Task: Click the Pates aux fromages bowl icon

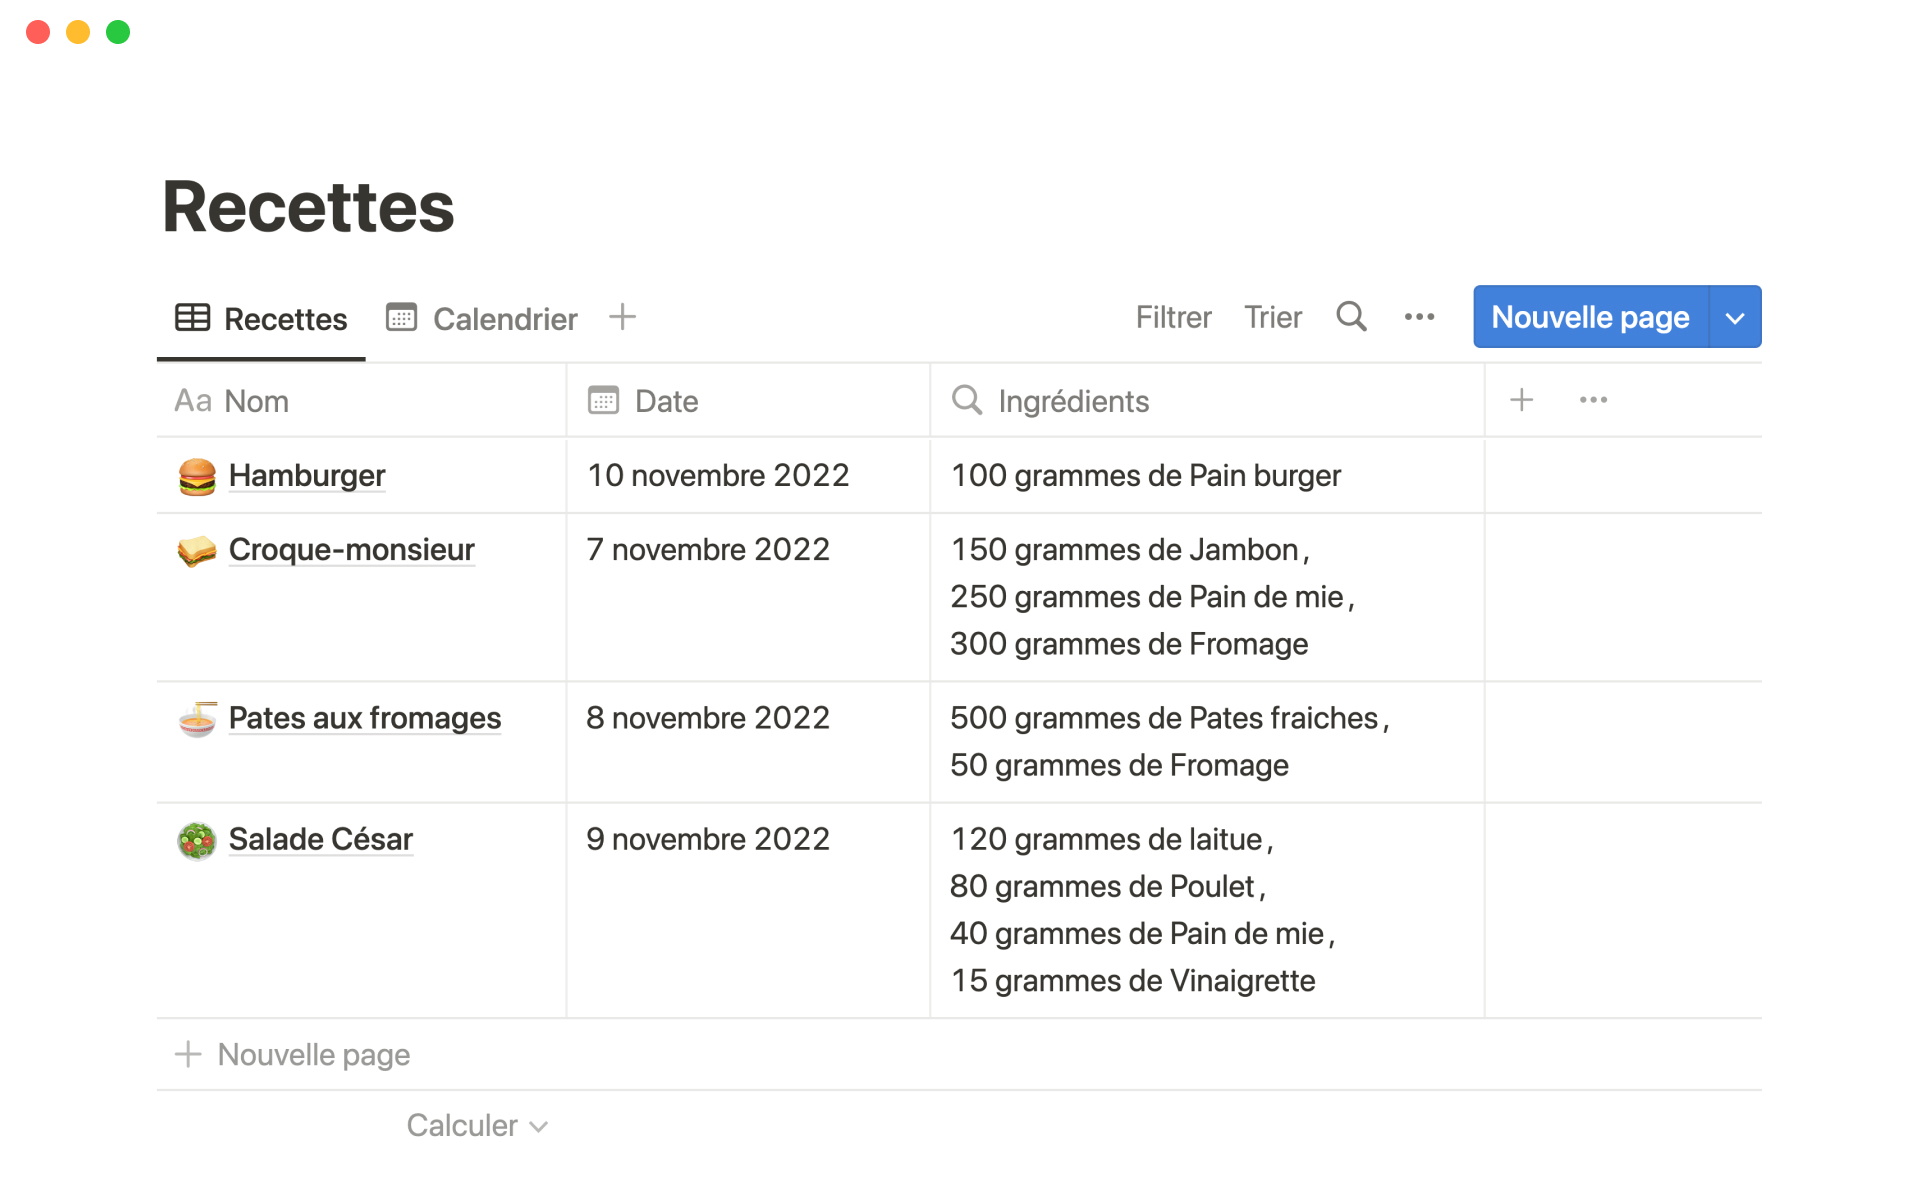Action: (x=197, y=719)
